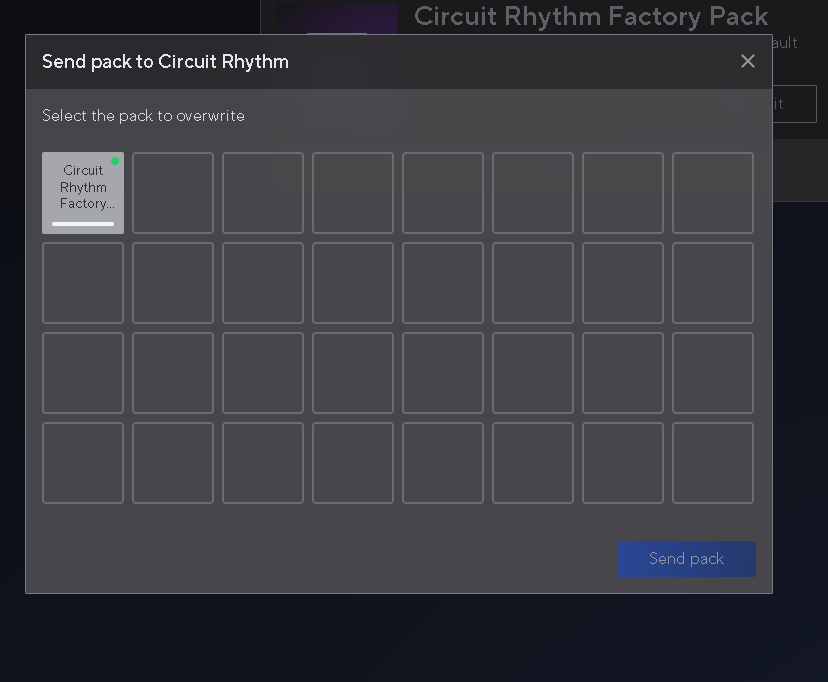The image size is (828, 682).
Task: Close the Send pack dialog
Action: coord(747,61)
